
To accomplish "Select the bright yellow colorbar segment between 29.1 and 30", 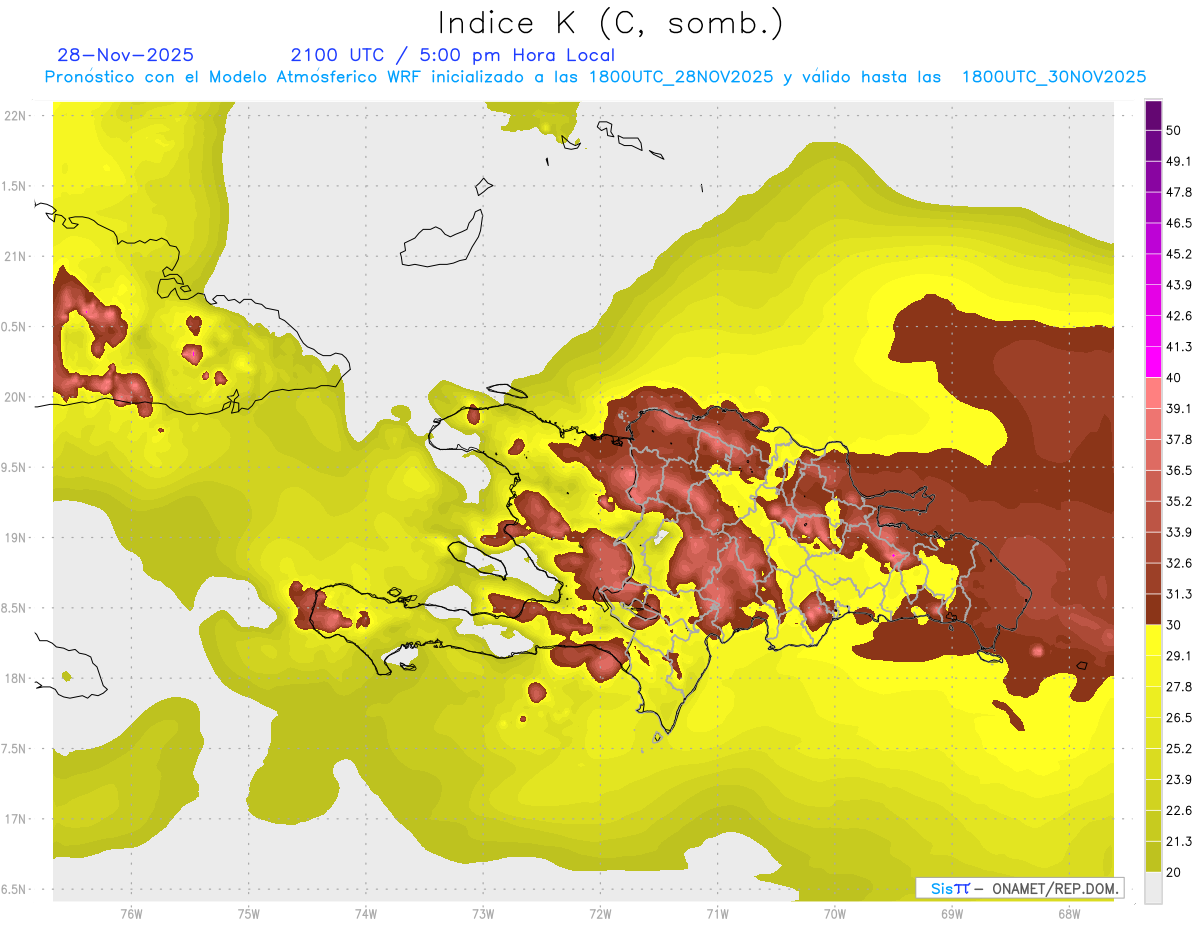I will click(1153, 641).
